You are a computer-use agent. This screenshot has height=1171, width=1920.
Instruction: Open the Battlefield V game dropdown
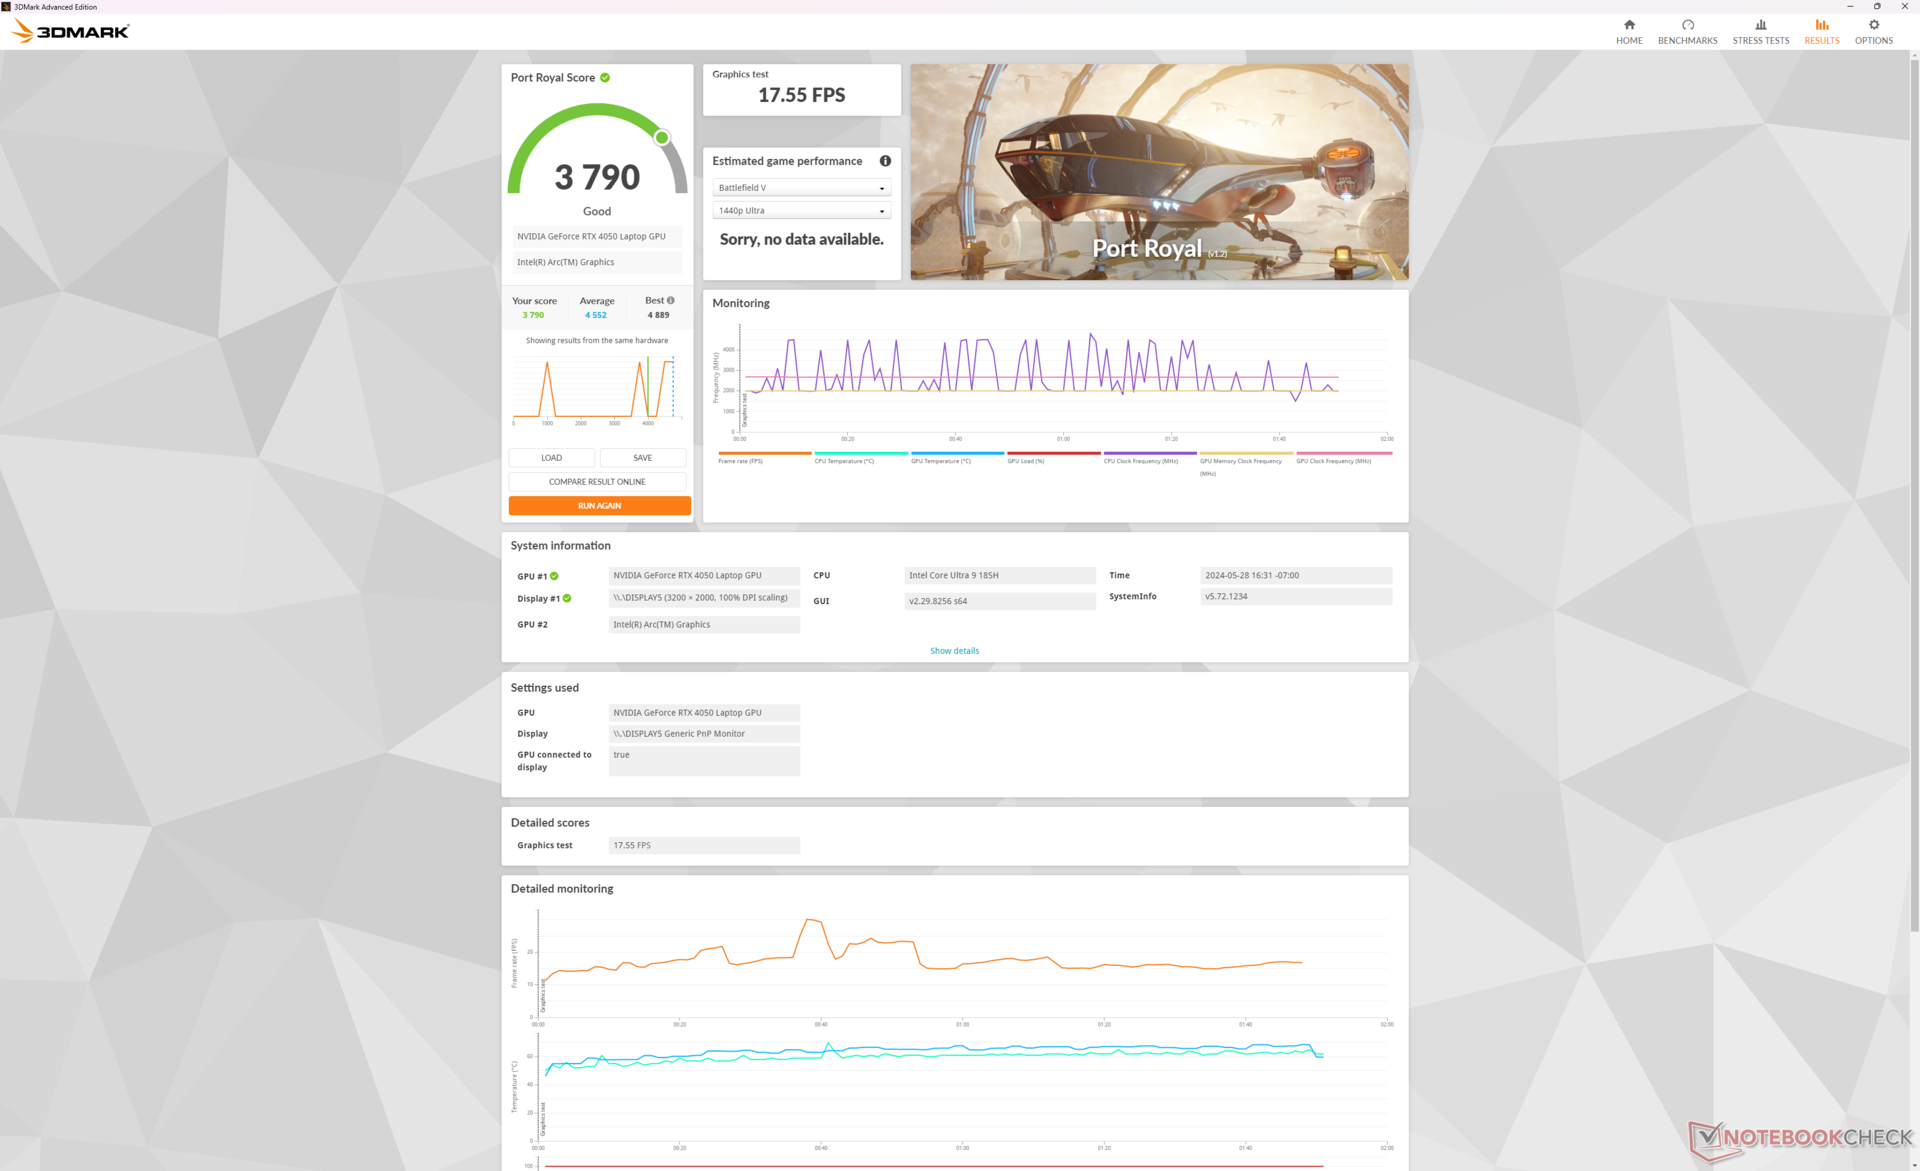pyautogui.click(x=801, y=188)
